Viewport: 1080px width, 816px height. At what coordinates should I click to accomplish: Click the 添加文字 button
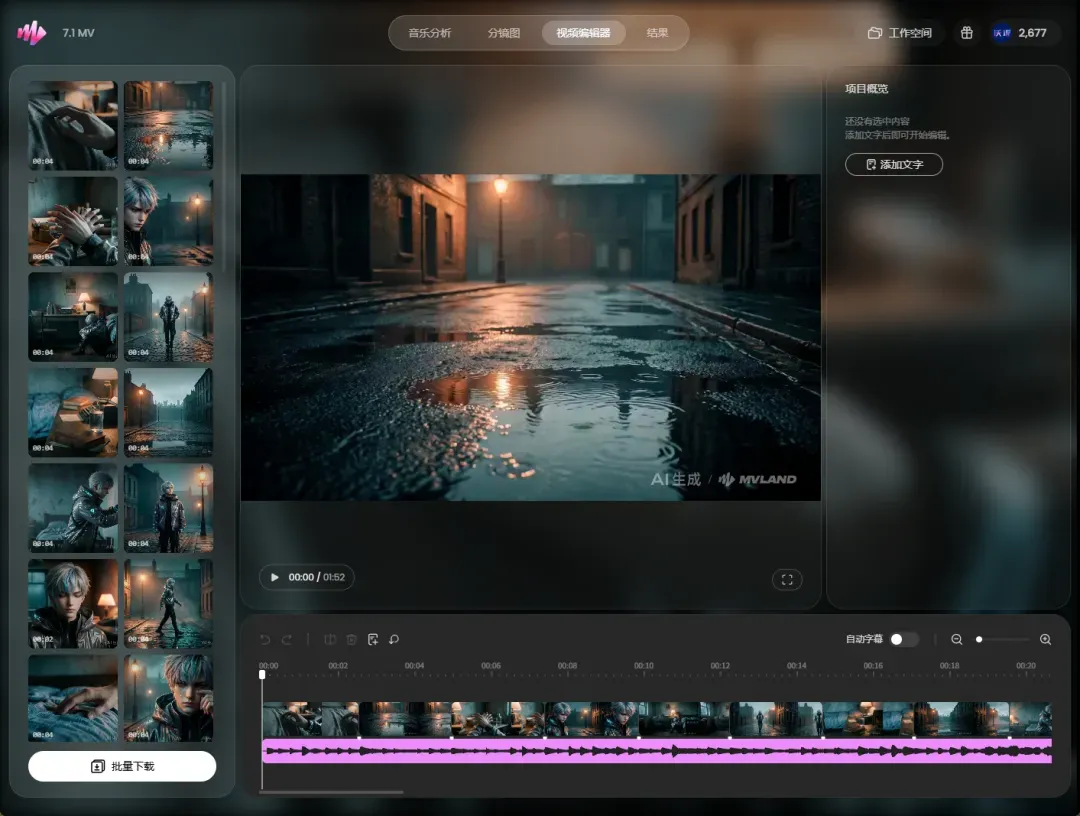[x=894, y=165]
